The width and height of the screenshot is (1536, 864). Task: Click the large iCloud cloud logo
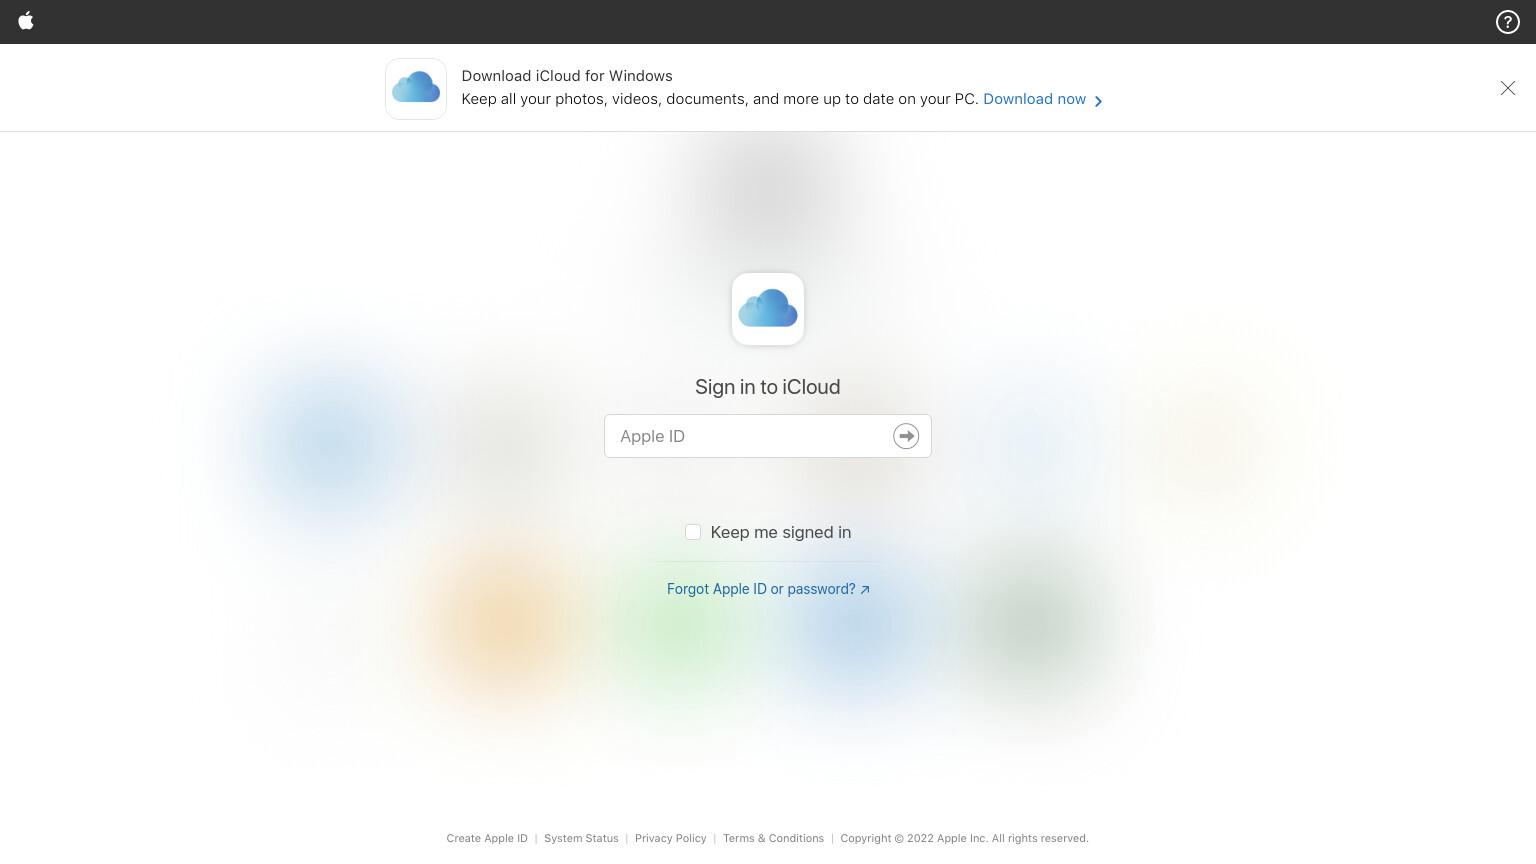pos(768,309)
